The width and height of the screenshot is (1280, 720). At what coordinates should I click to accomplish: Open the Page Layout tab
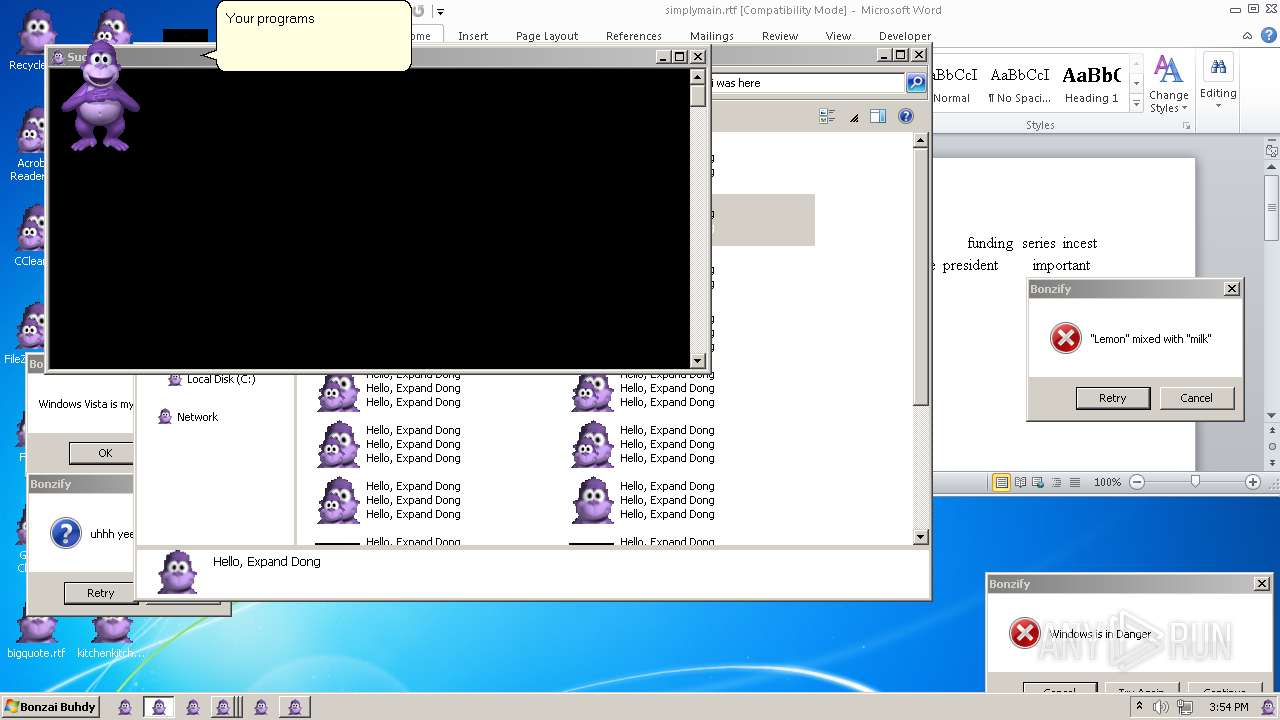[x=547, y=36]
